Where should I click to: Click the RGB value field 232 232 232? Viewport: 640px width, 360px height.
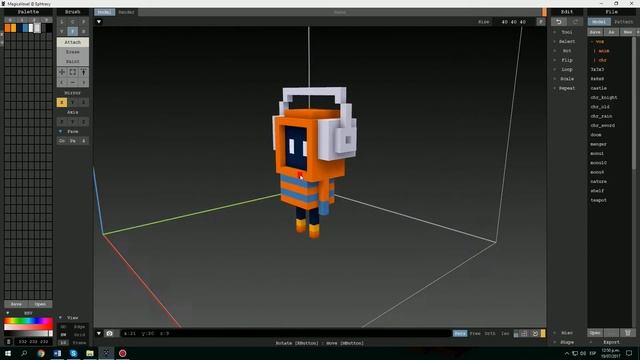tap(33, 342)
